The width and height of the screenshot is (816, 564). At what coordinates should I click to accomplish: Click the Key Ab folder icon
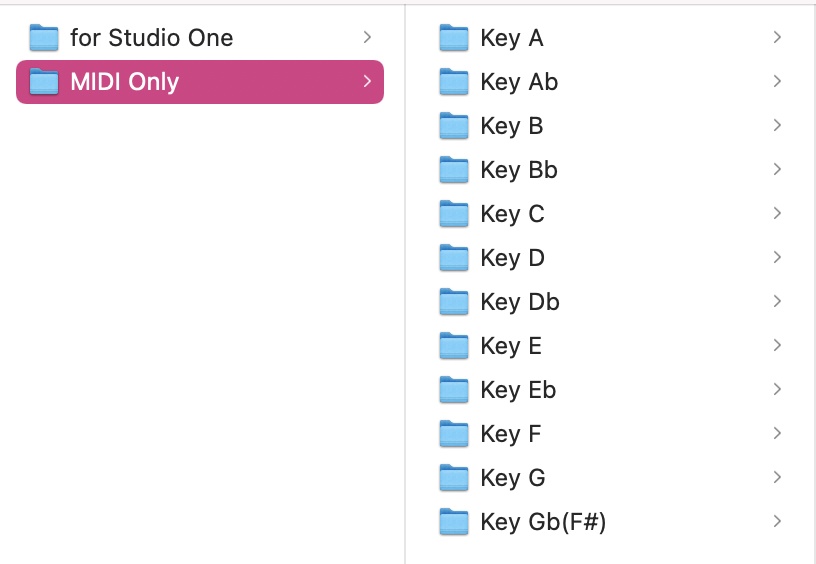coord(454,82)
